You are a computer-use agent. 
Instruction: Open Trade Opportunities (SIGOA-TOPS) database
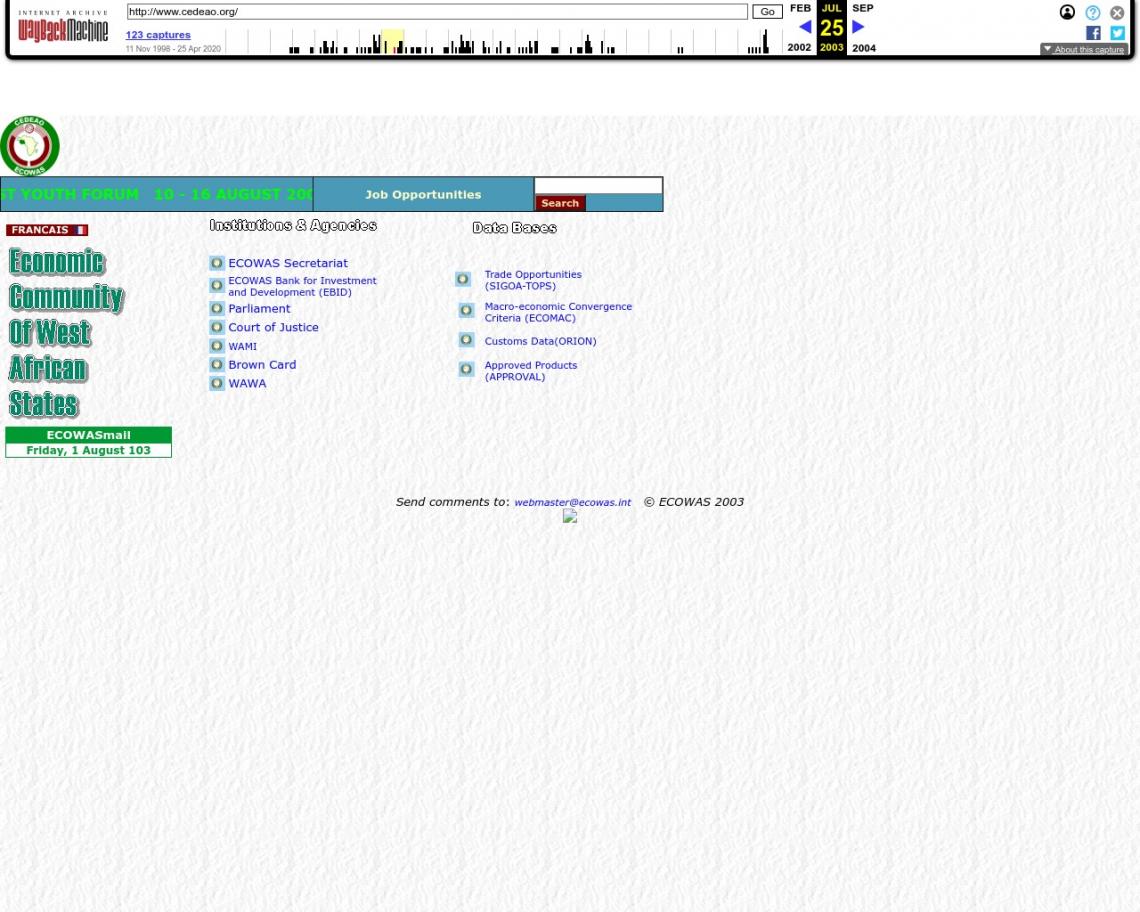point(533,280)
